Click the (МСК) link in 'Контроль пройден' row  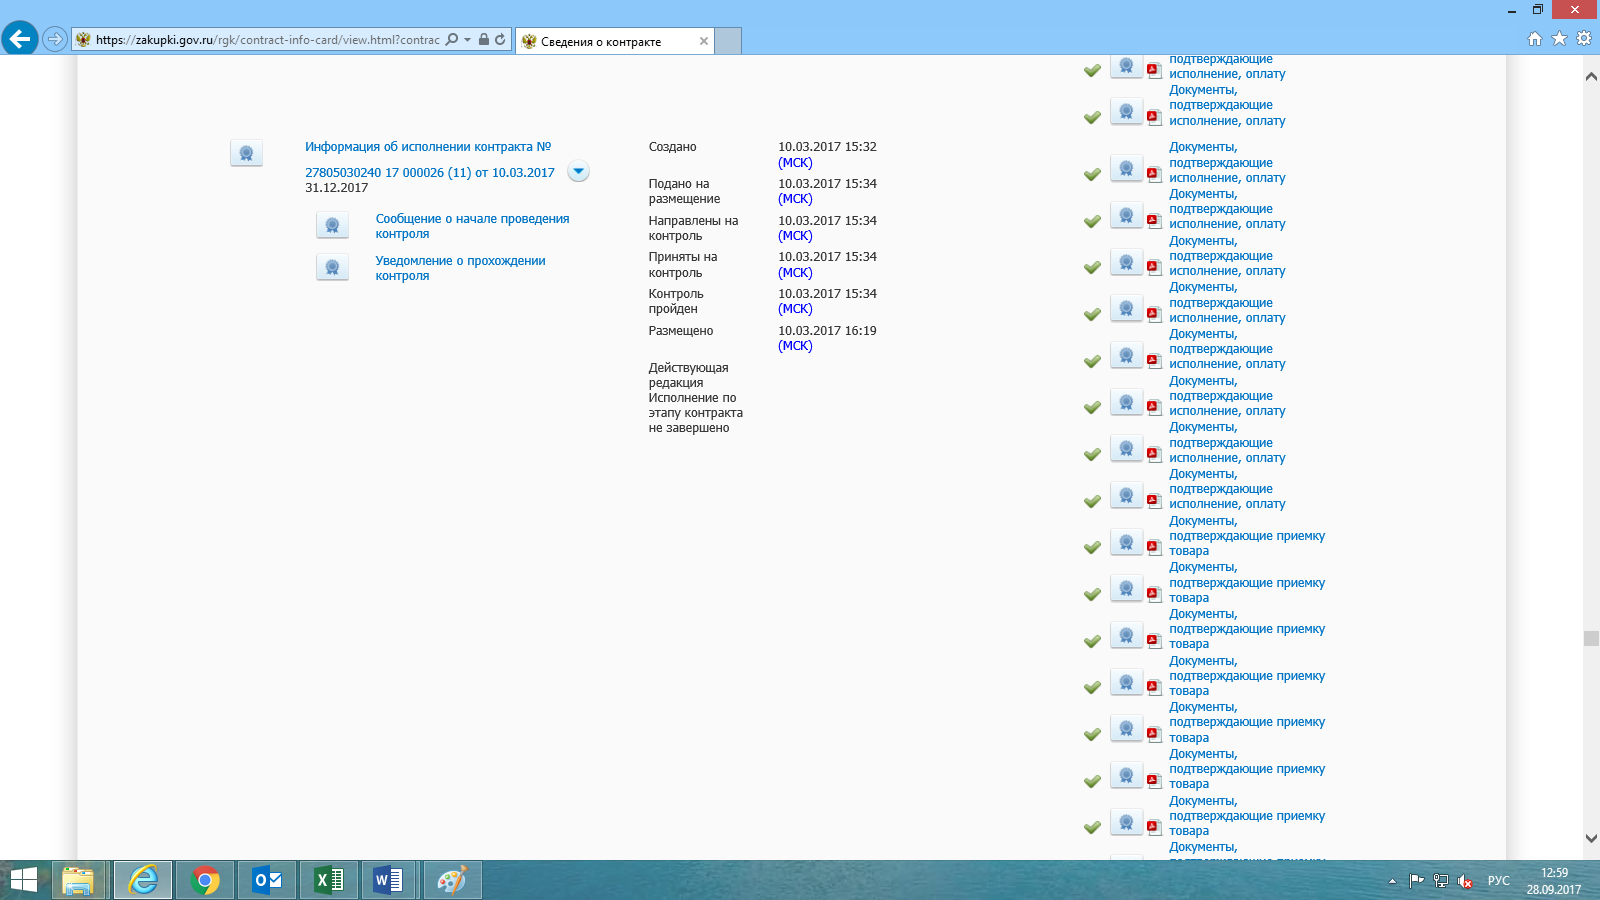(x=795, y=309)
